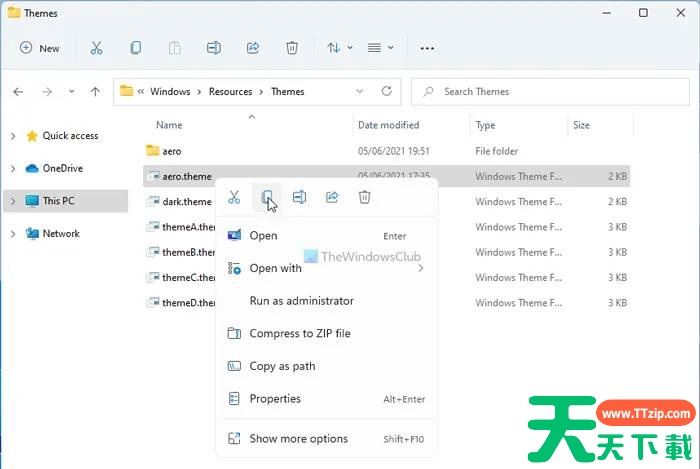Go forward with the Forward arrow
The image size is (700, 469).
[47, 92]
